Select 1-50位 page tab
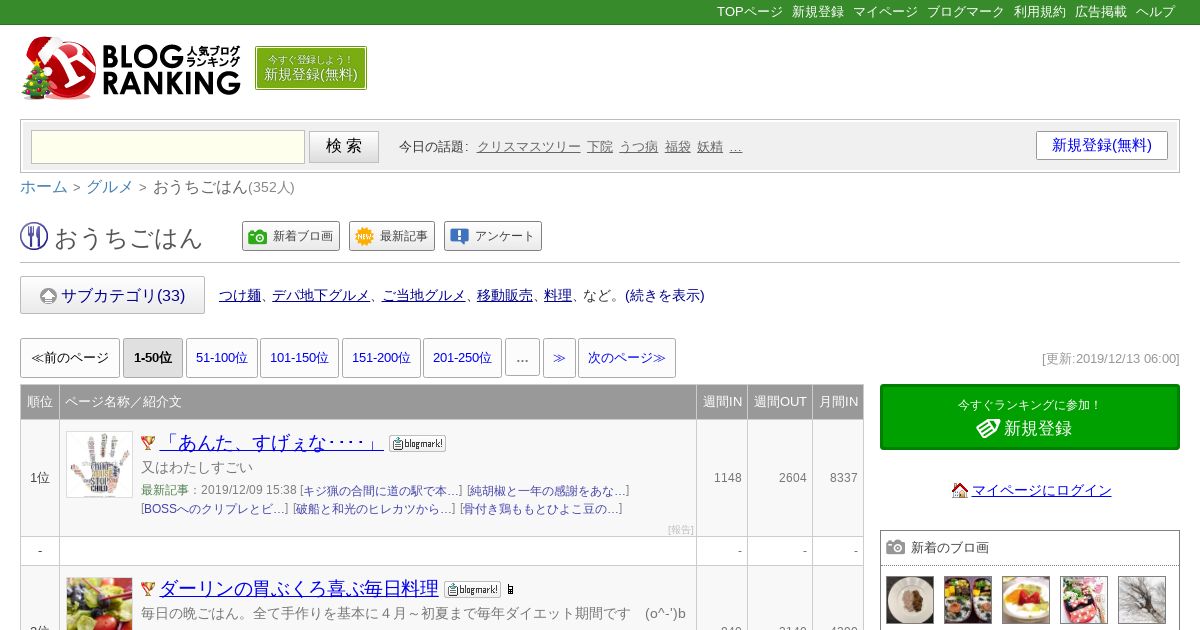 (153, 358)
